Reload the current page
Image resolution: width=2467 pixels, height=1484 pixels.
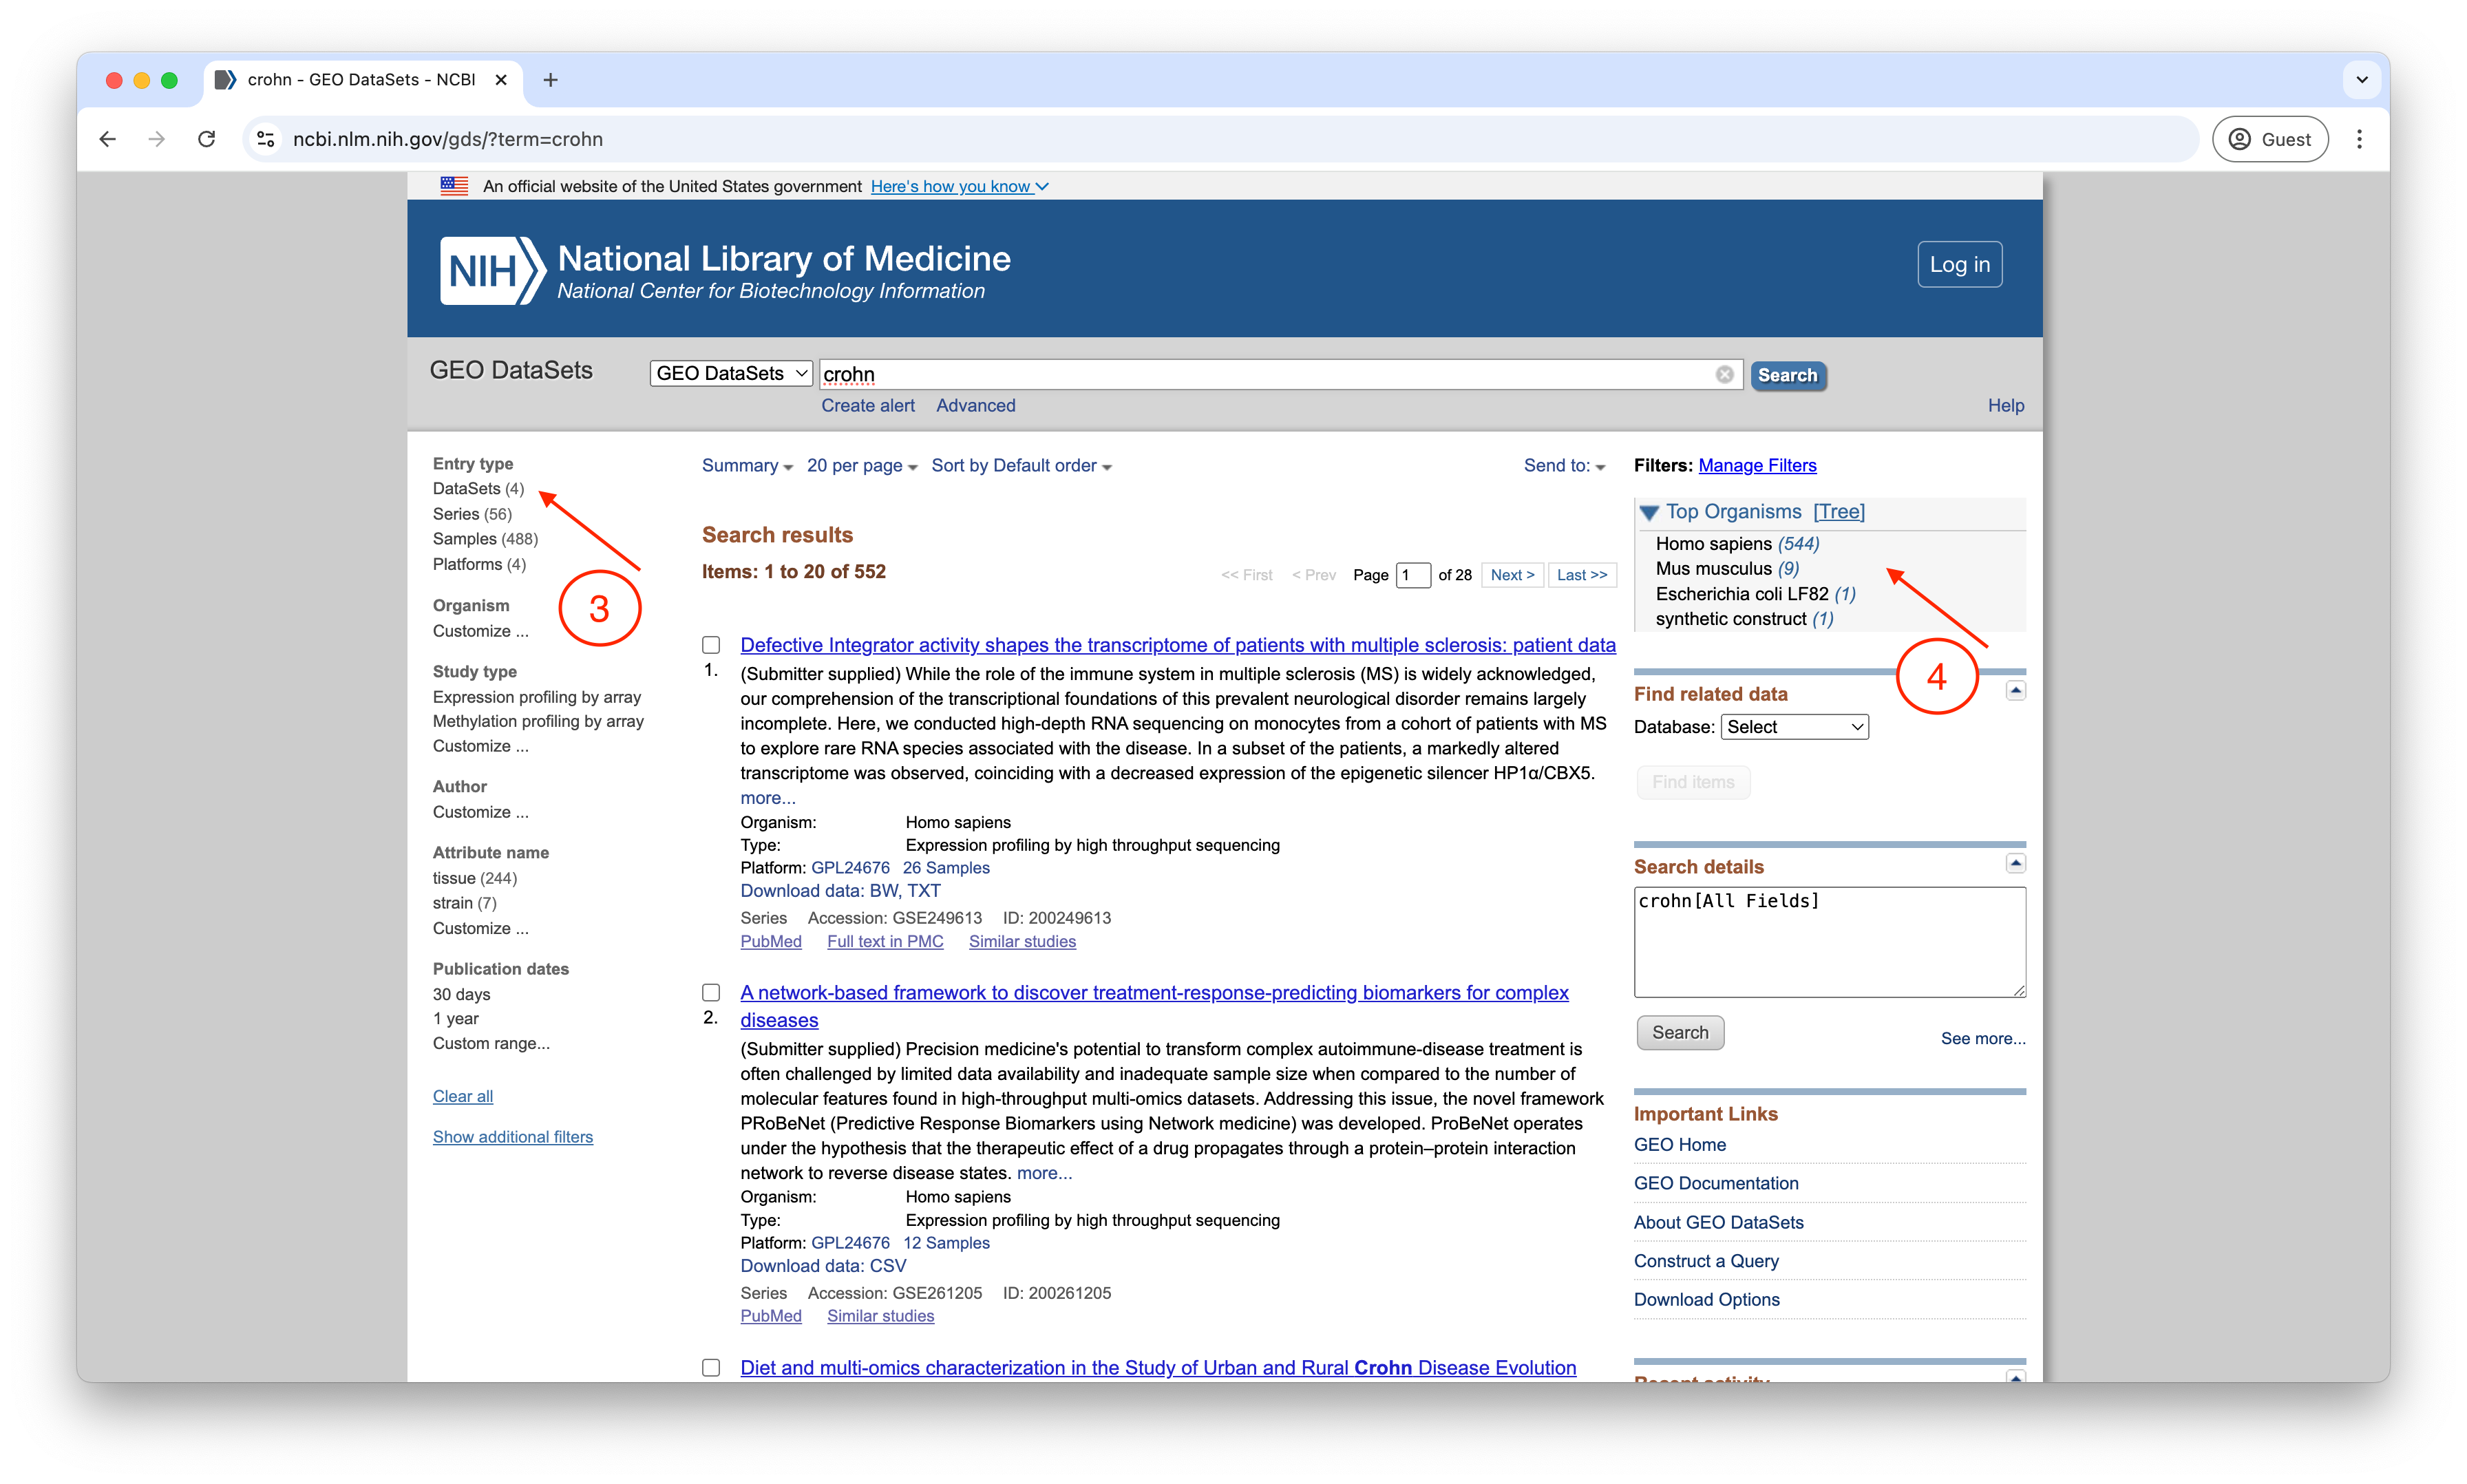click(x=206, y=139)
